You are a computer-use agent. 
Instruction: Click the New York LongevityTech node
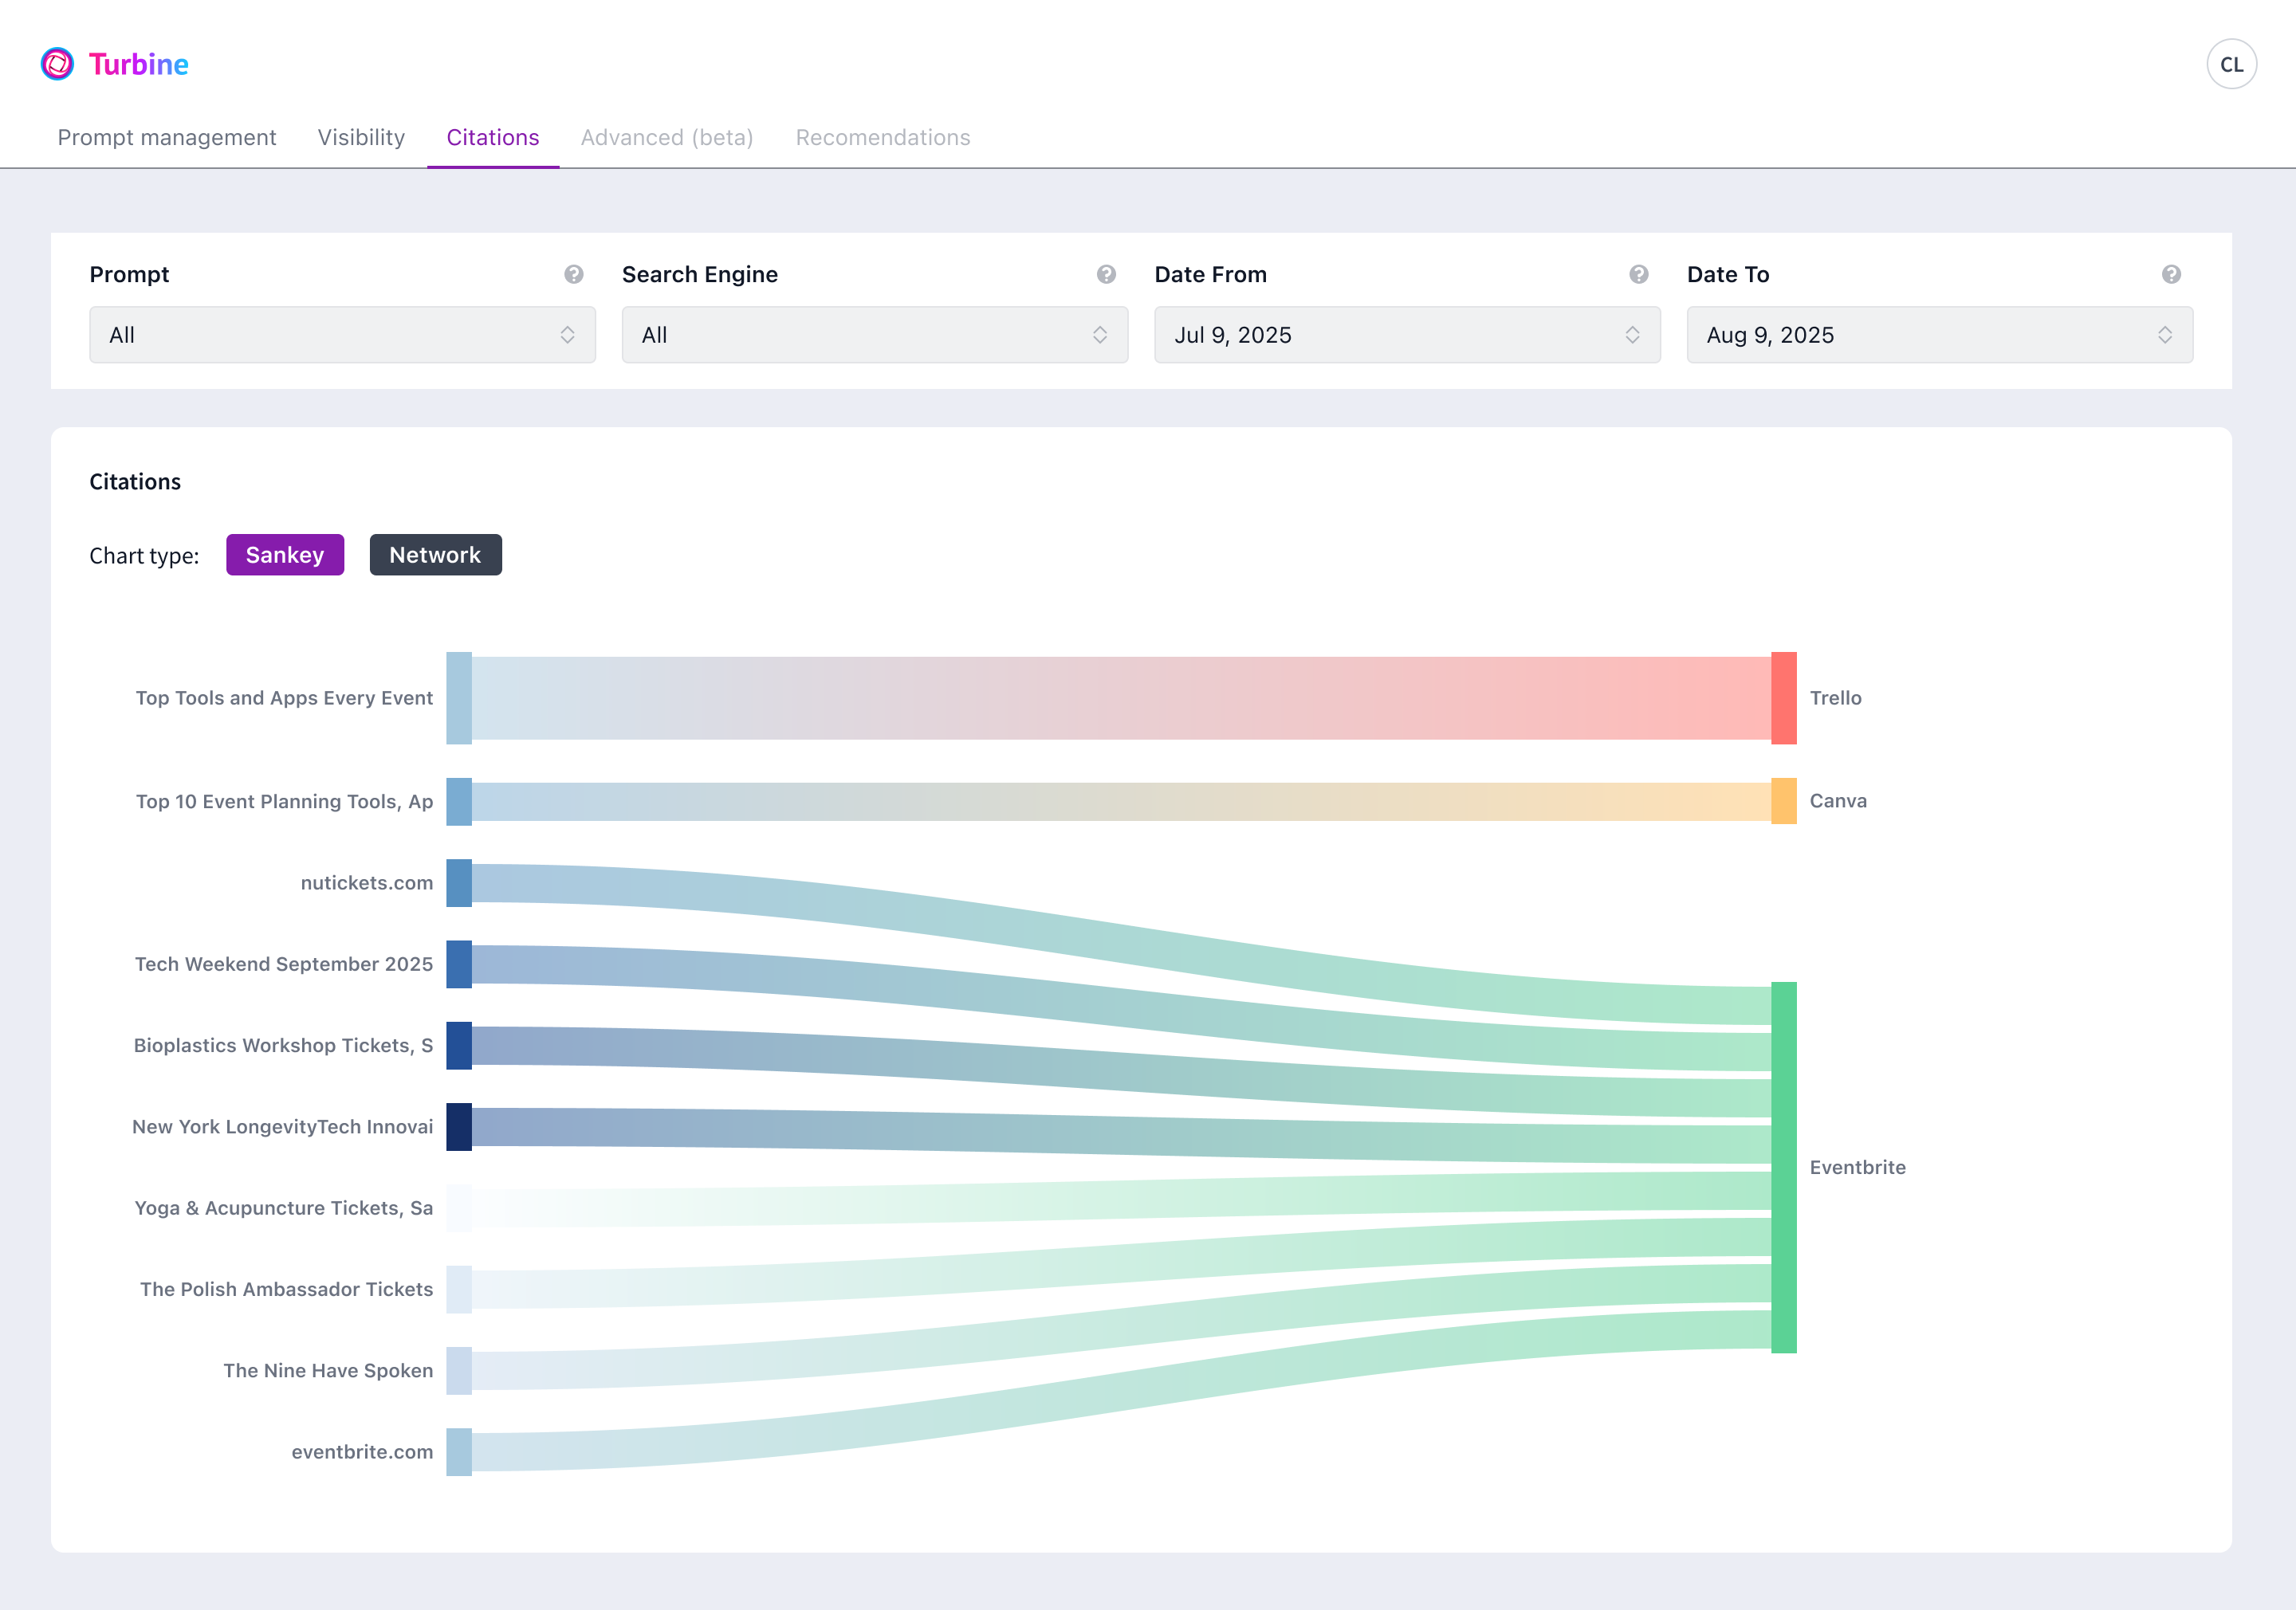coord(459,1127)
